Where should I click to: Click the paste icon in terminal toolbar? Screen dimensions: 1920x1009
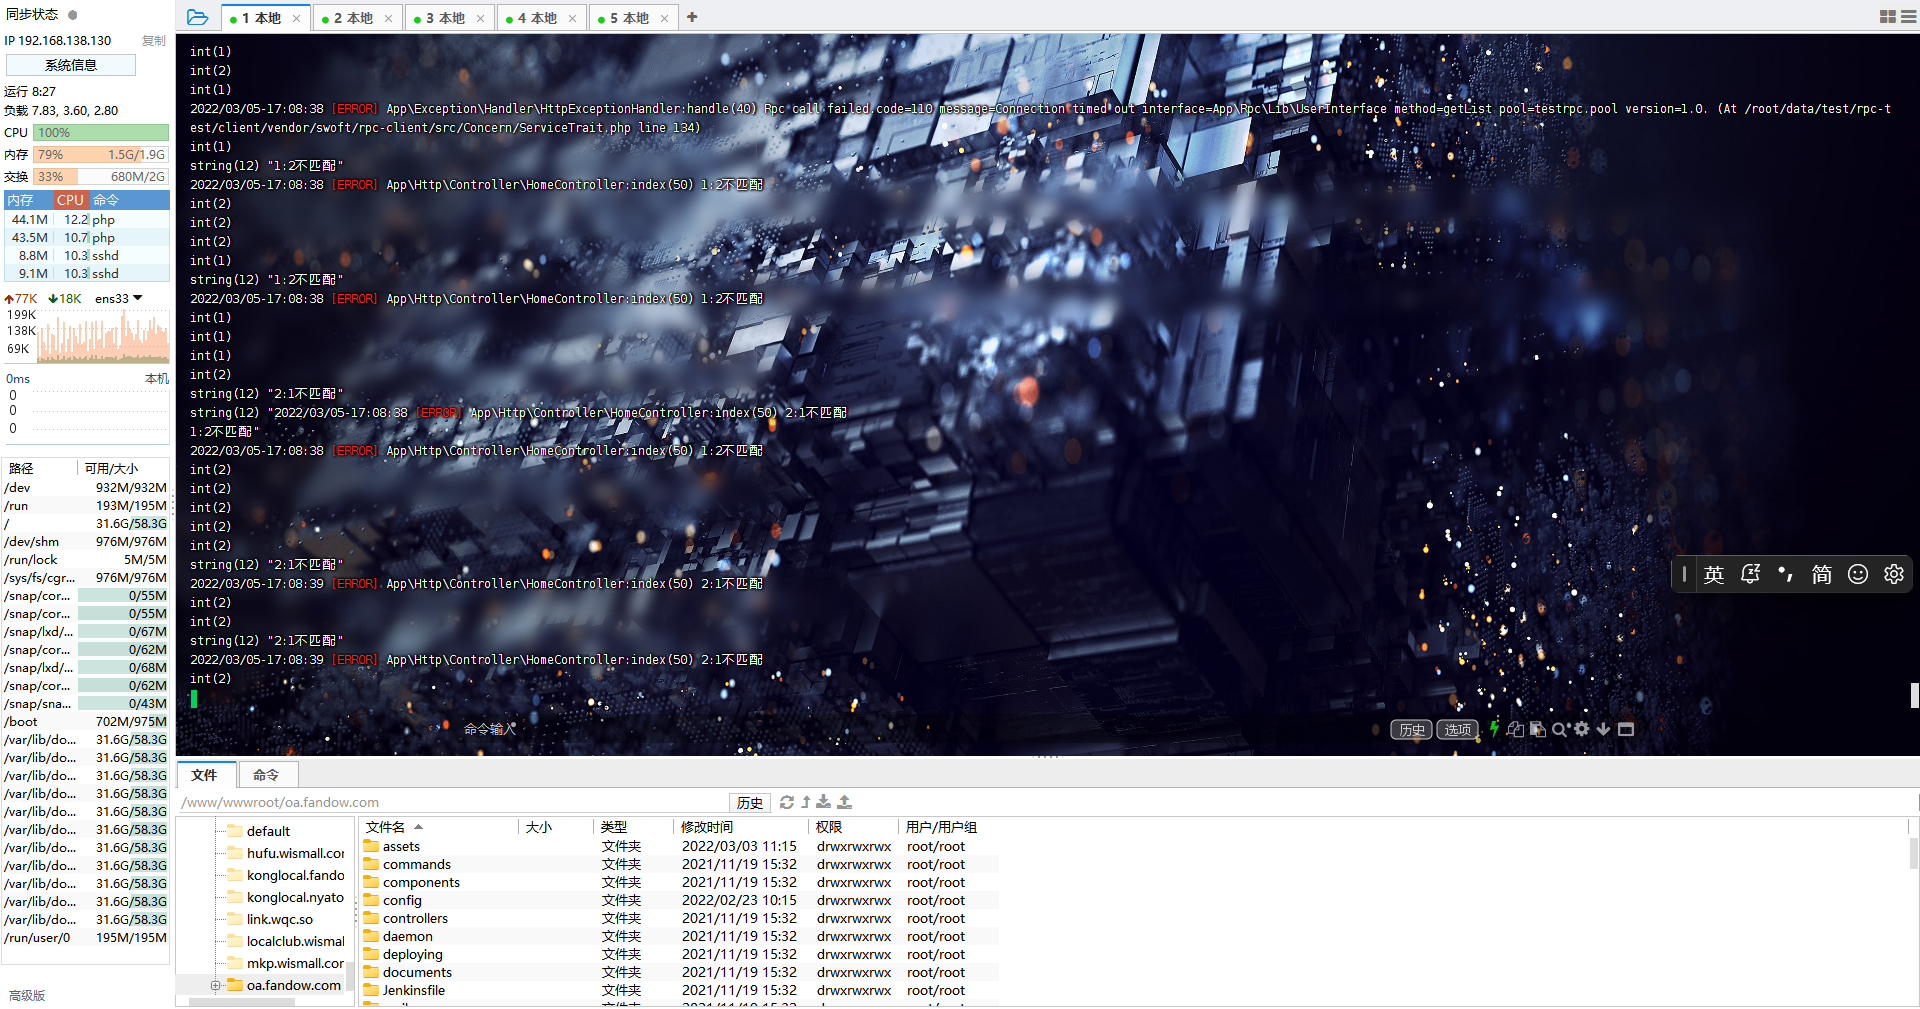pos(1538,729)
